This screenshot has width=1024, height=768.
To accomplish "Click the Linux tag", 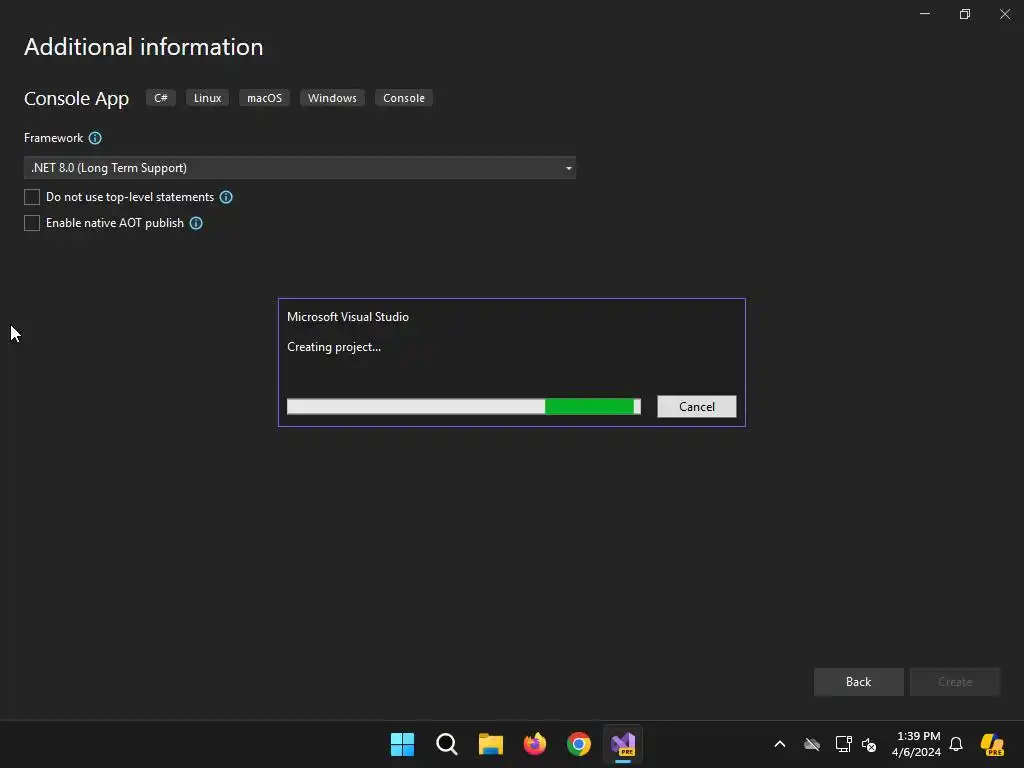I will 208,98.
